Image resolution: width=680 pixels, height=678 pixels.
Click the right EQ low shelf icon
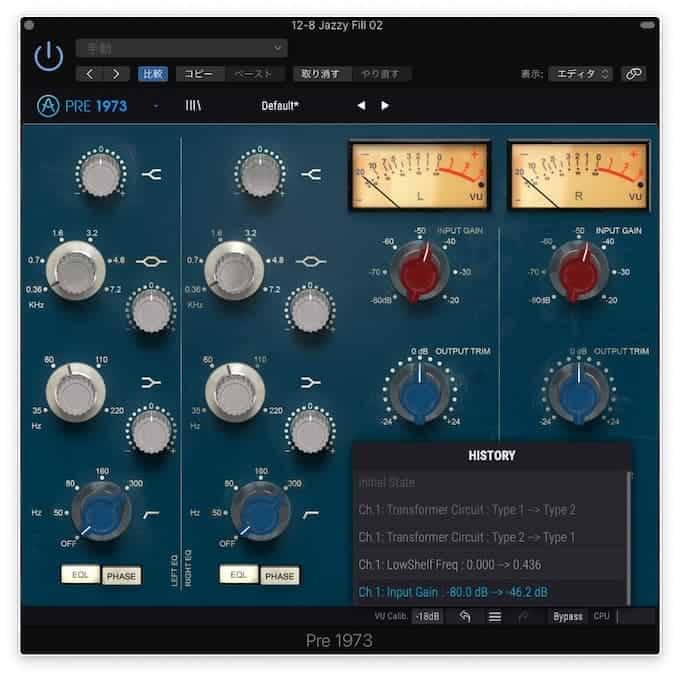coord(310,383)
